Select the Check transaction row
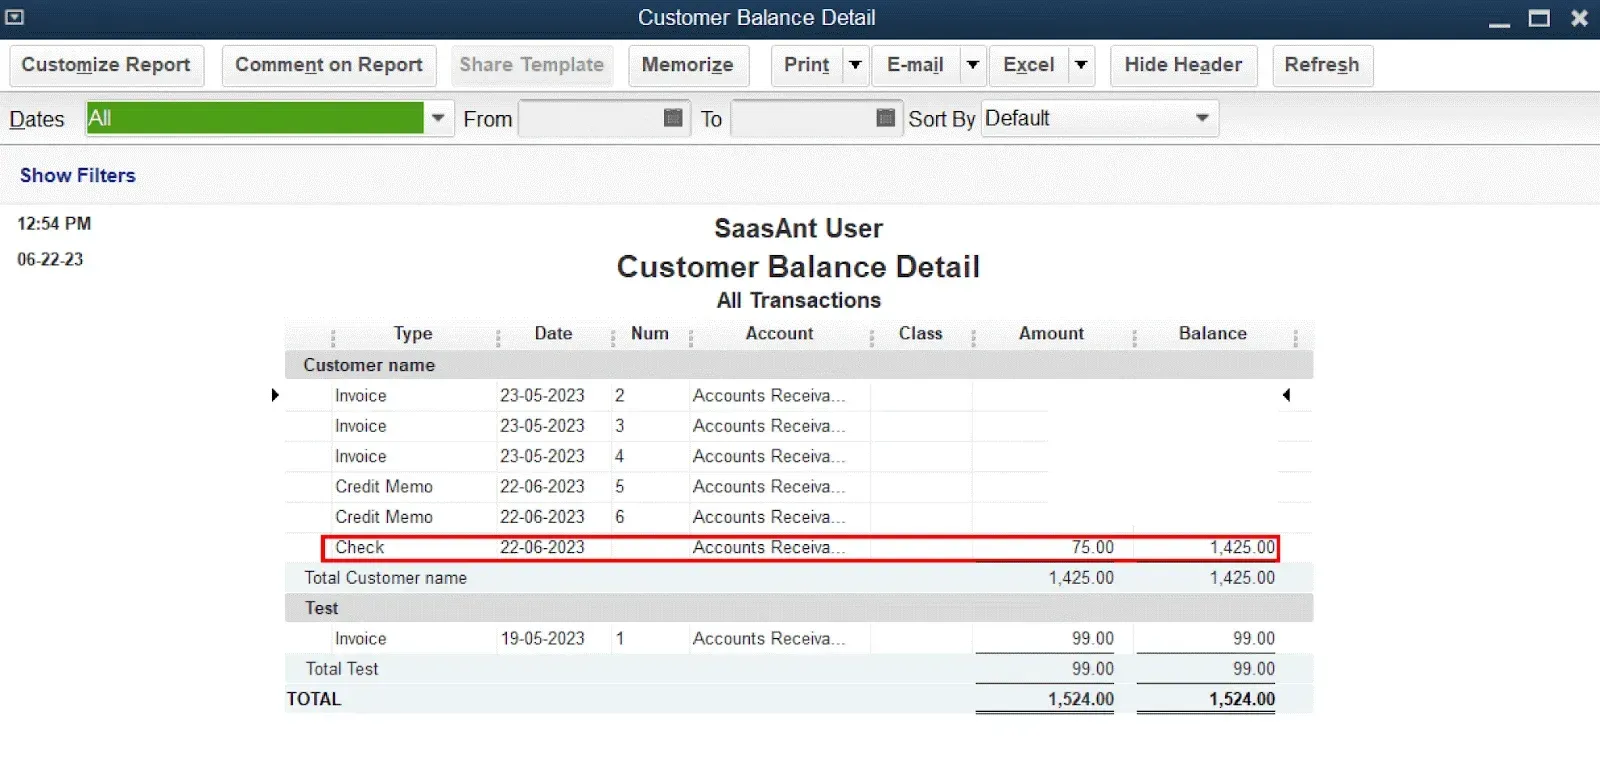The width and height of the screenshot is (1600, 766). tap(800, 548)
